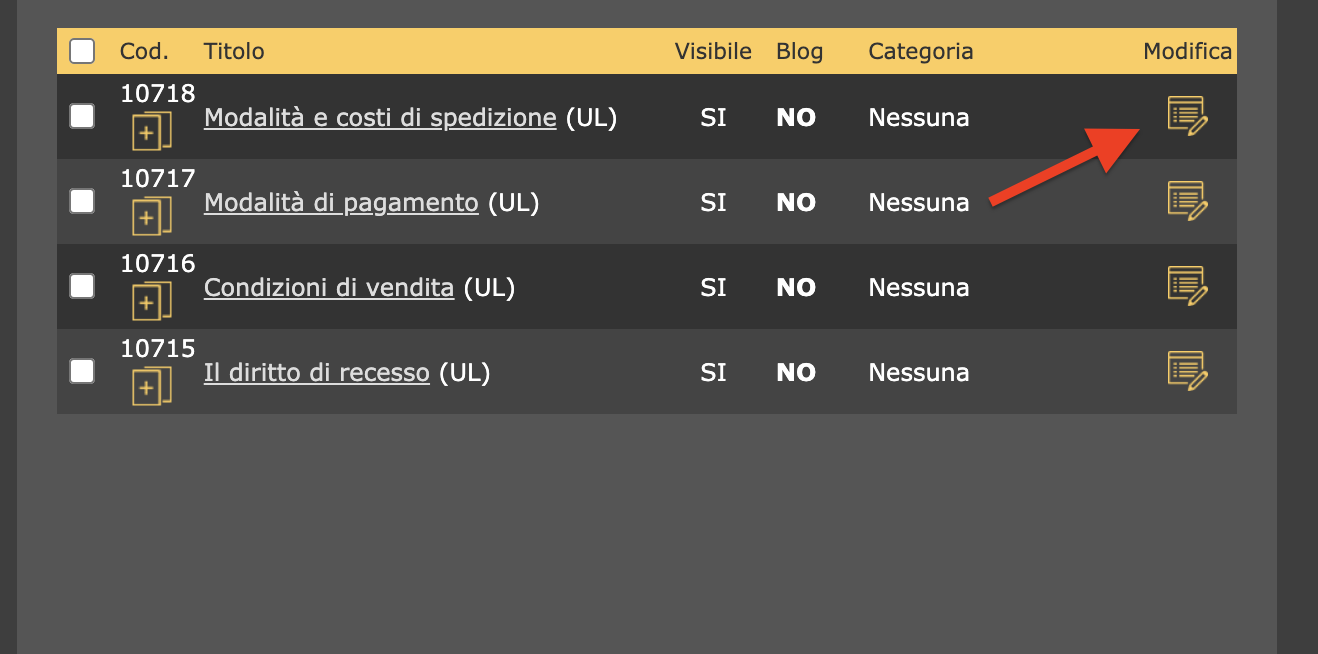Click the edit icon for Modalità di pagamento
1318x654 pixels.
(1188, 202)
